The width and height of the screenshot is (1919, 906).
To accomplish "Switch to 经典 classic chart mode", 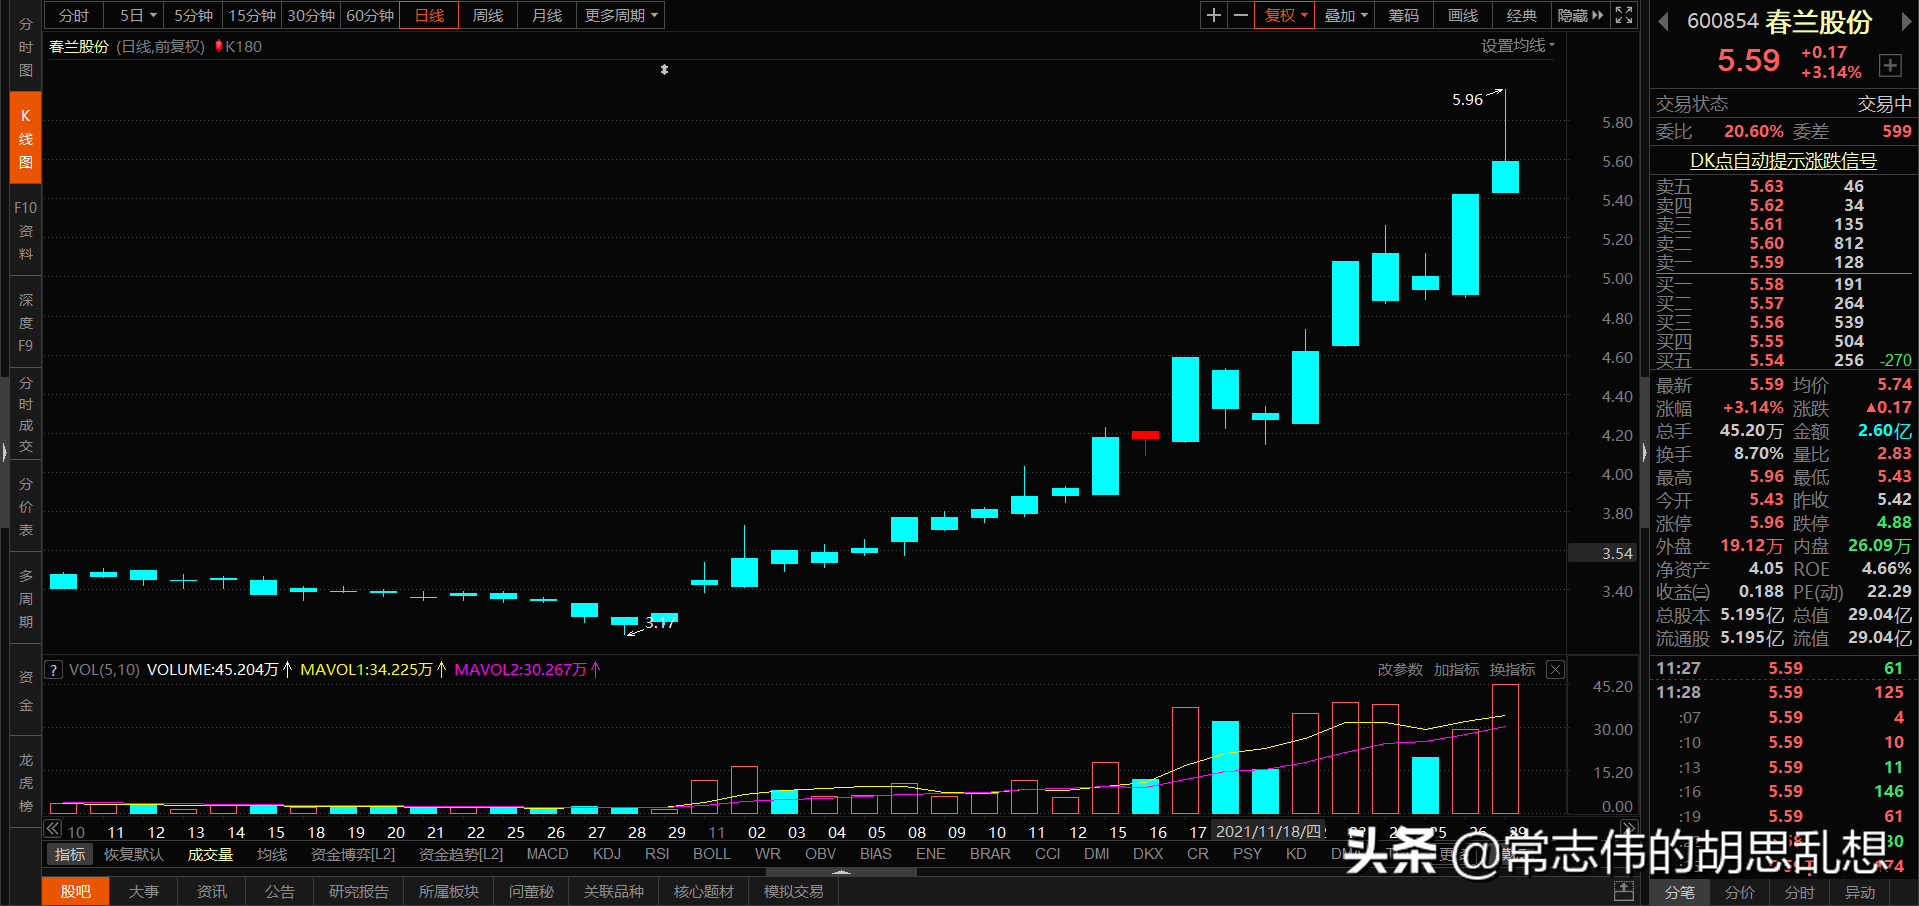I will [1521, 15].
